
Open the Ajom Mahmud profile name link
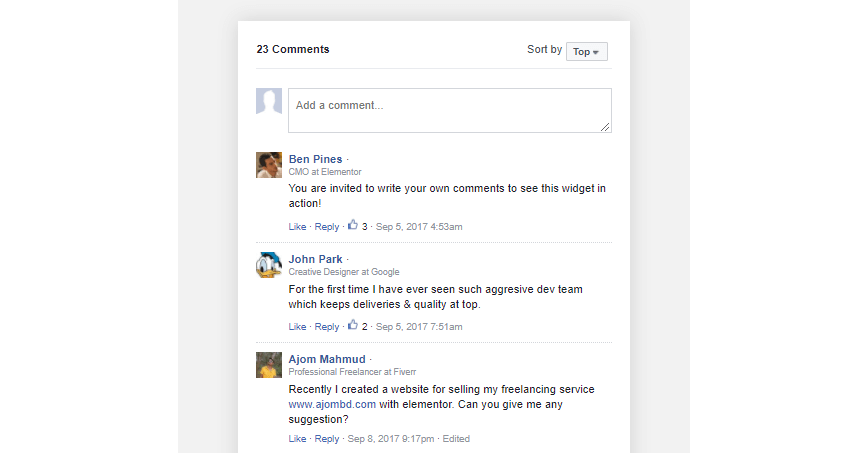[x=327, y=359]
